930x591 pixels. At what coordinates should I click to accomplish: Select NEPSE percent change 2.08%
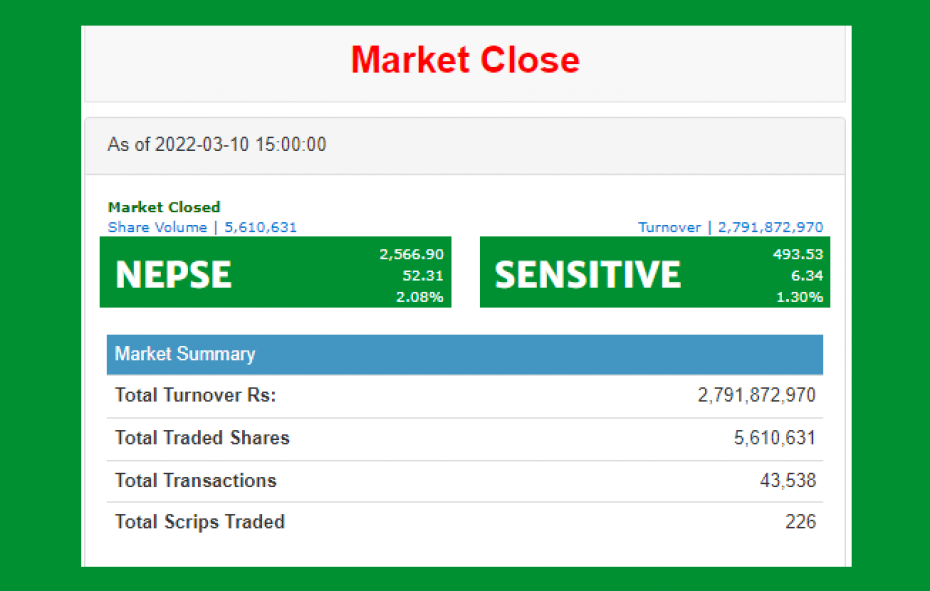click(x=420, y=297)
